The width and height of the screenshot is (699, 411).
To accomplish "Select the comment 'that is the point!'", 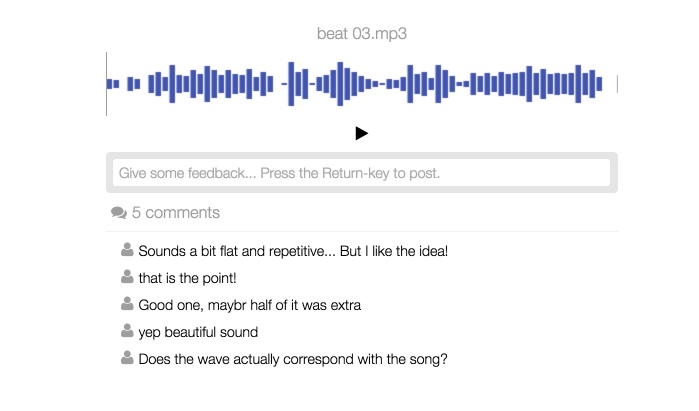I will point(187,277).
